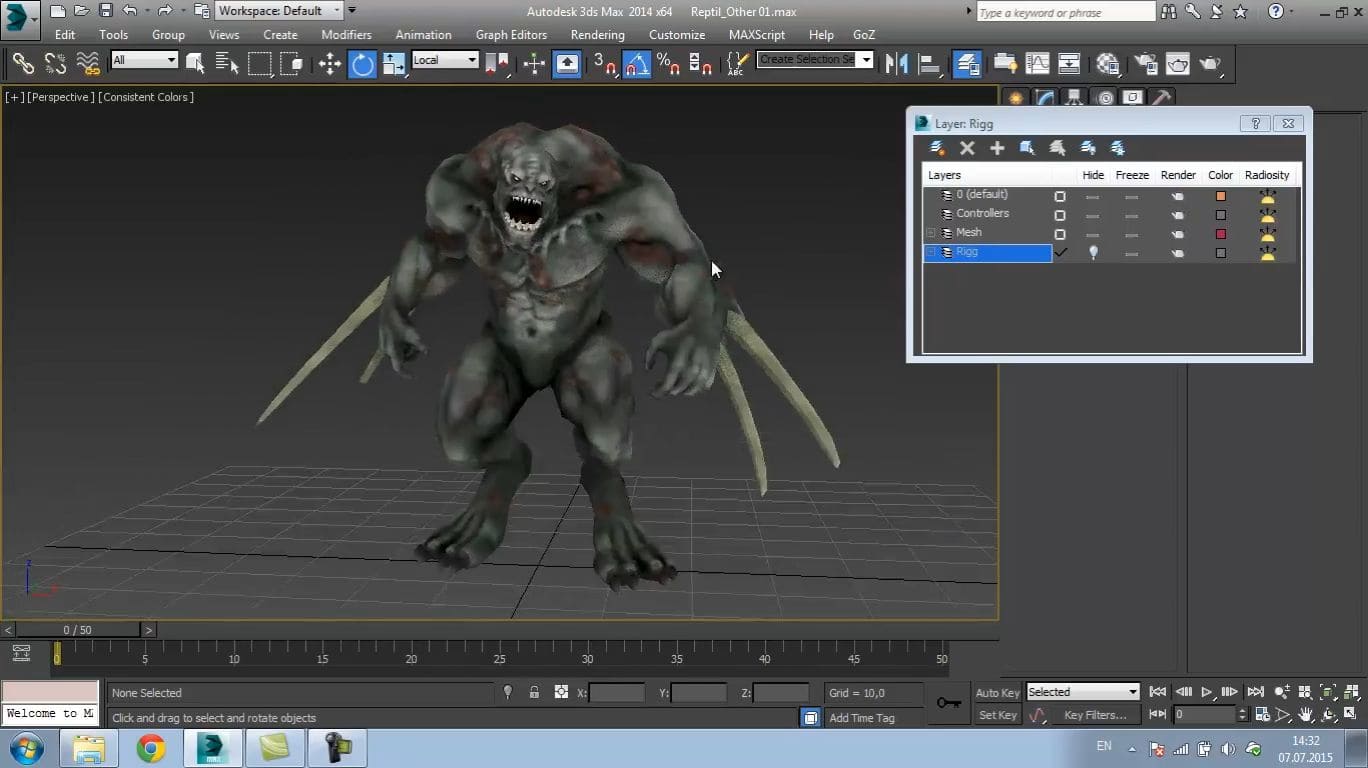
Task: Click the Mirror tool icon
Action: pyautogui.click(x=897, y=64)
